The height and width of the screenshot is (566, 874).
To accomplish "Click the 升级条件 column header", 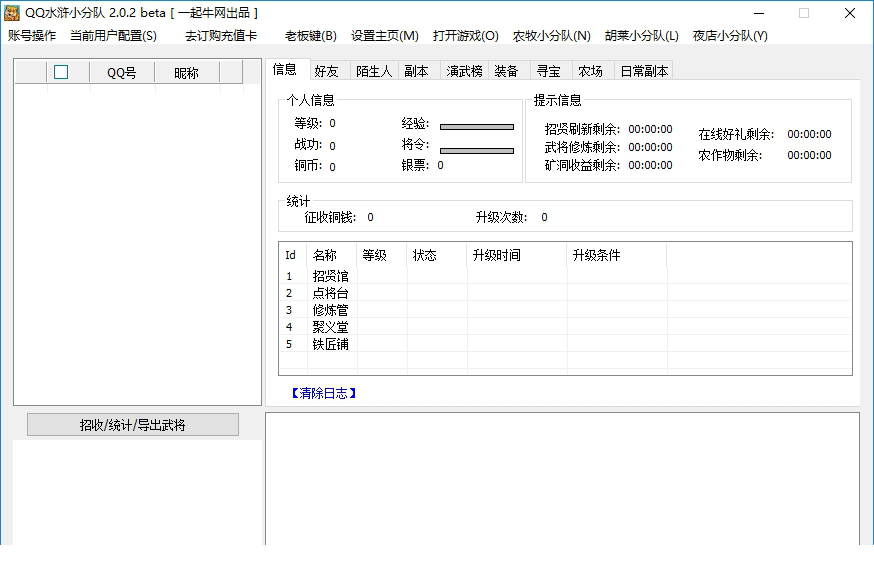I will point(616,255).
